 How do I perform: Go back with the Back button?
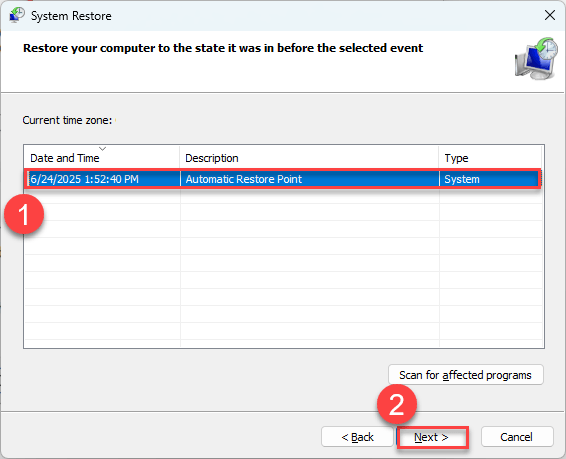(357, 437)
